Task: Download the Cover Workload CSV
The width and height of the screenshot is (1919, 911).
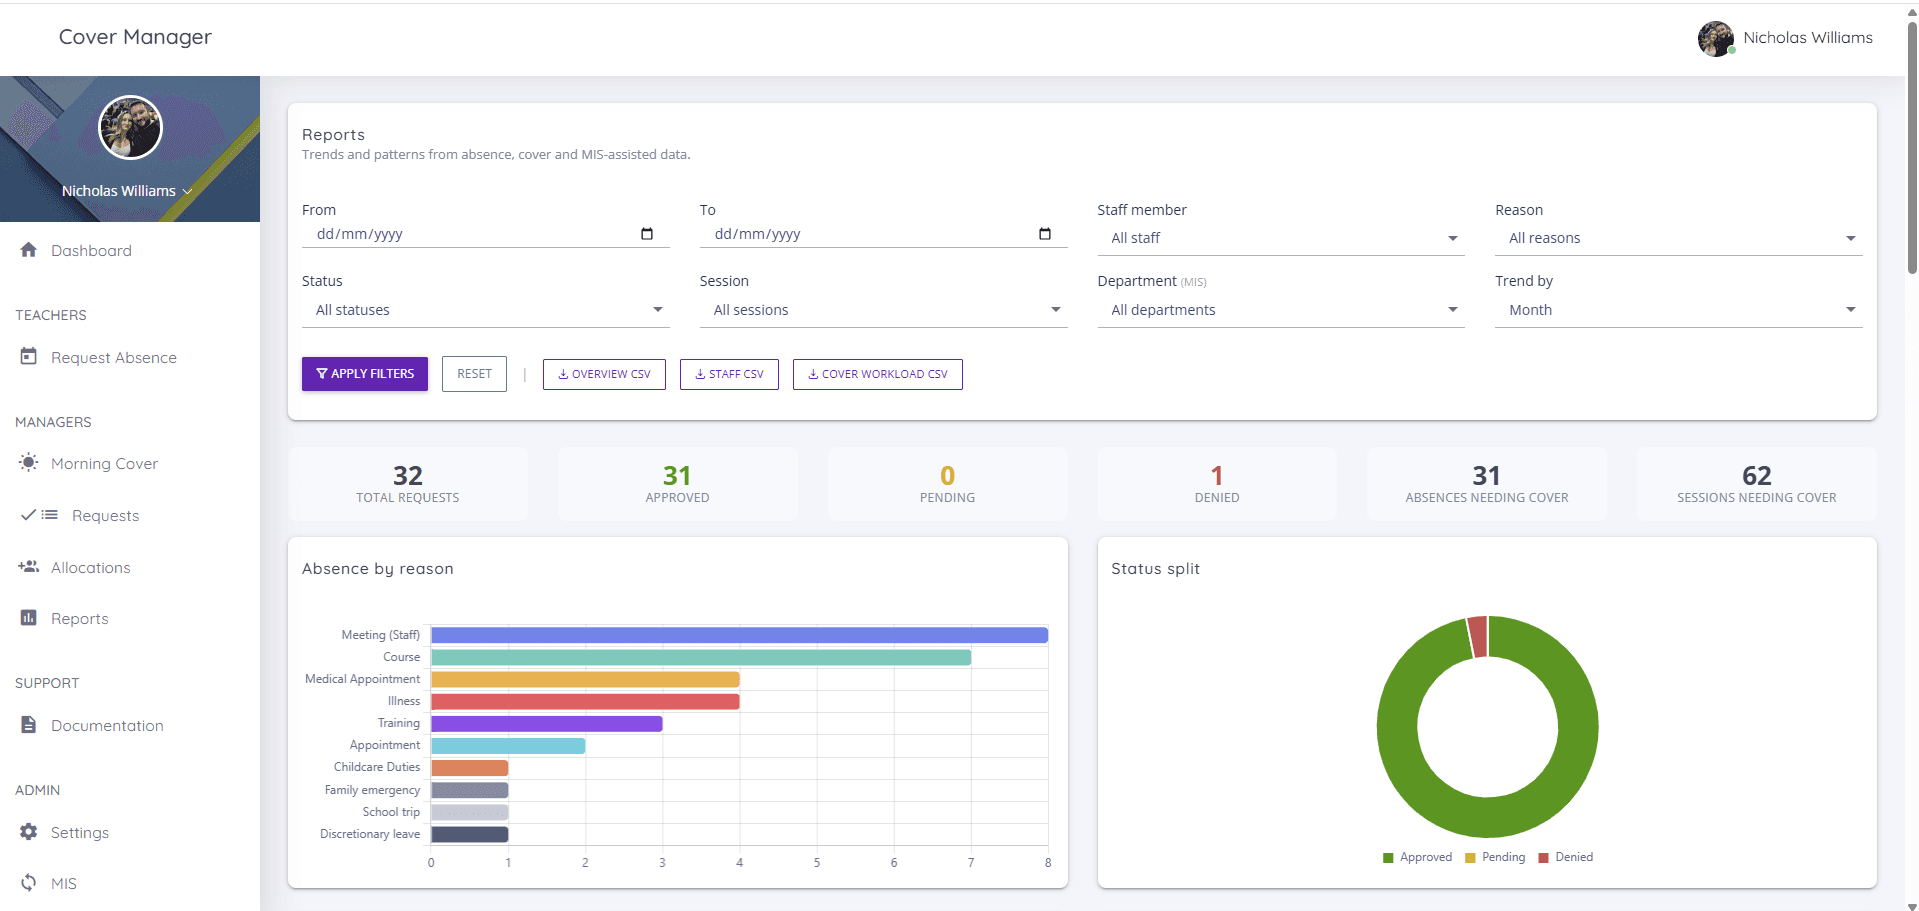Action: tap(878, 374)
